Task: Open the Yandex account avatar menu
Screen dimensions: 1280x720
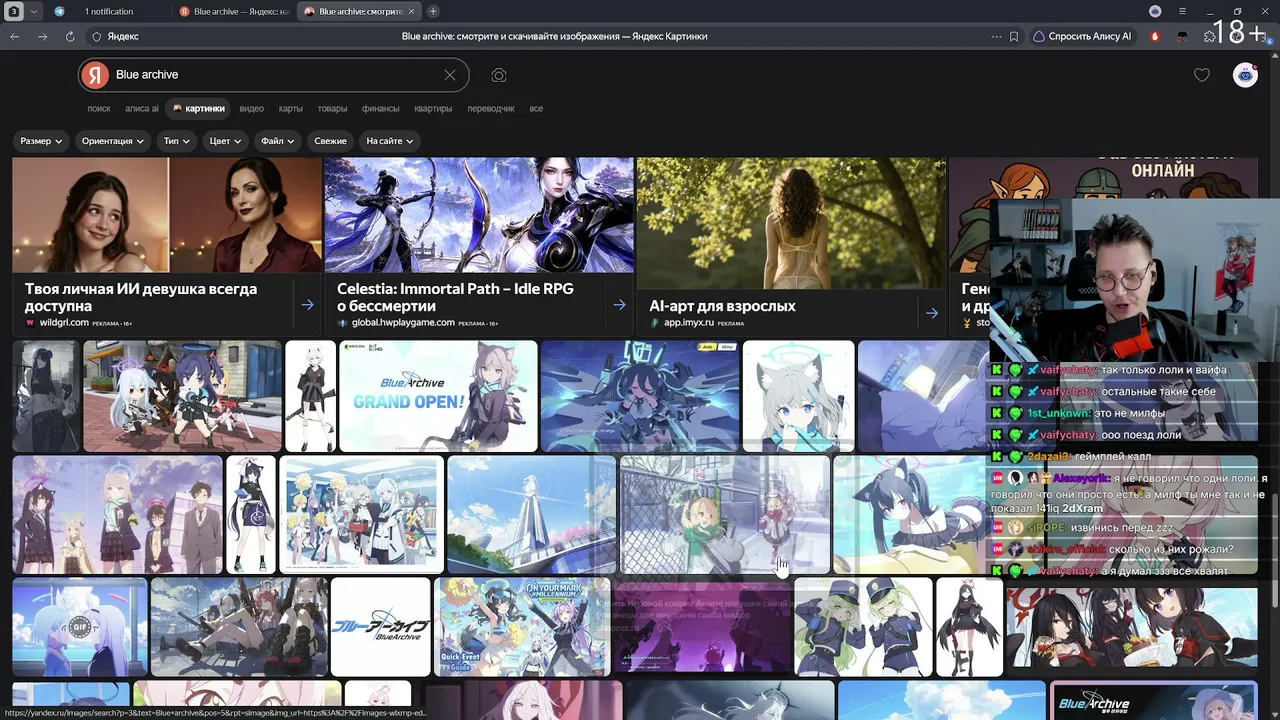Action: (1245, 75)
